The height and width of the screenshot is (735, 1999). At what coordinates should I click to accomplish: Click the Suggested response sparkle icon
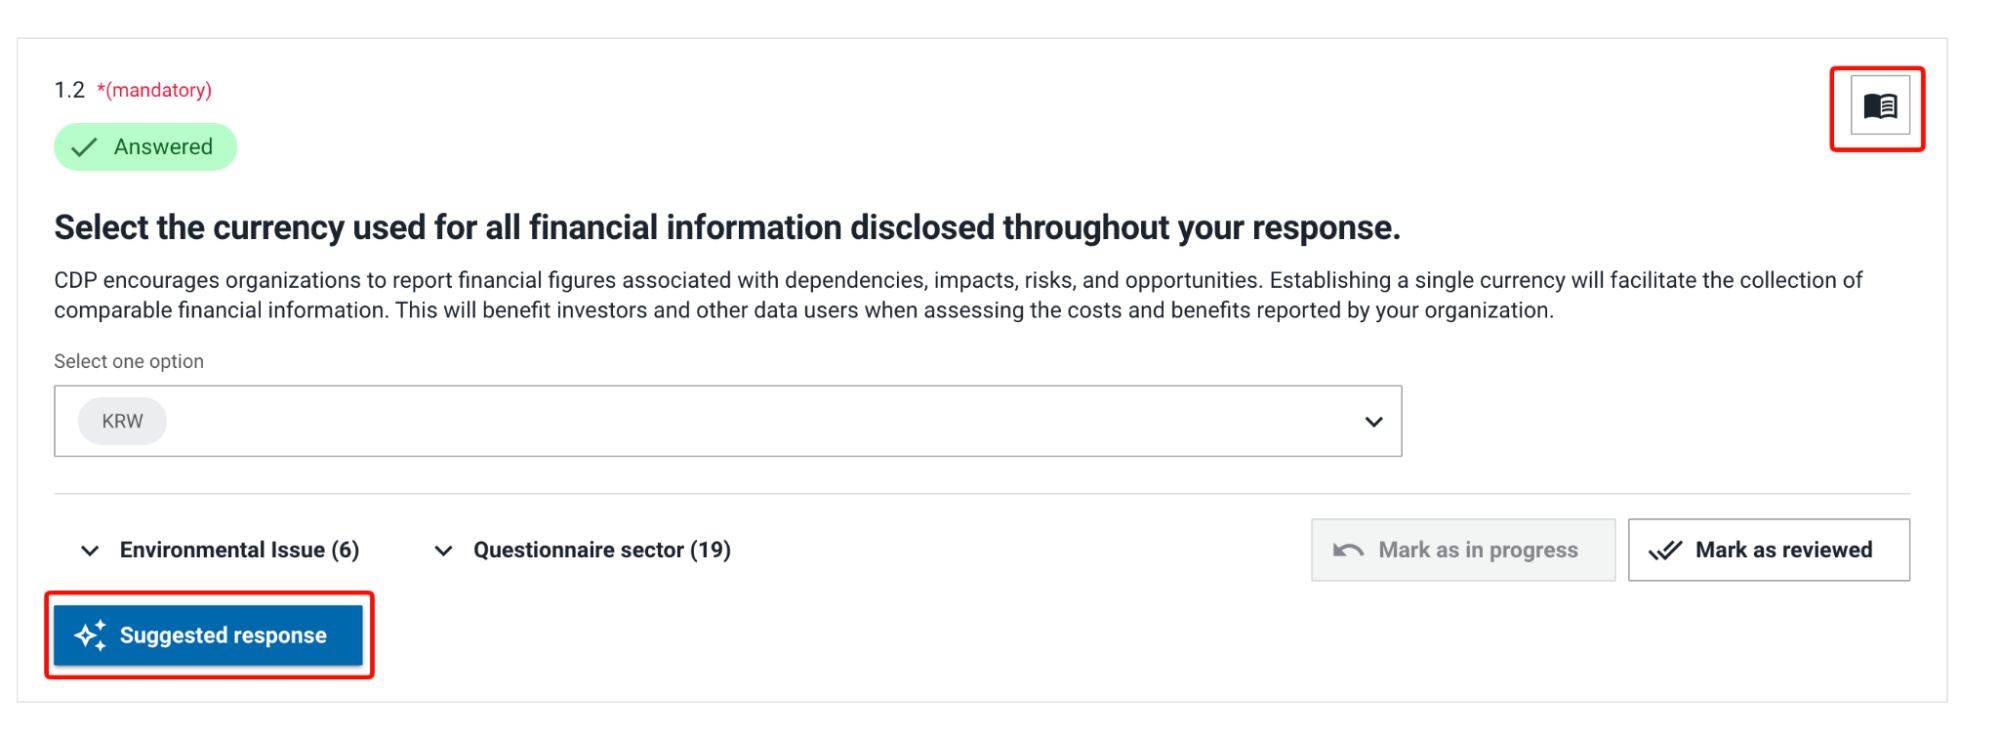click(90, 635)
